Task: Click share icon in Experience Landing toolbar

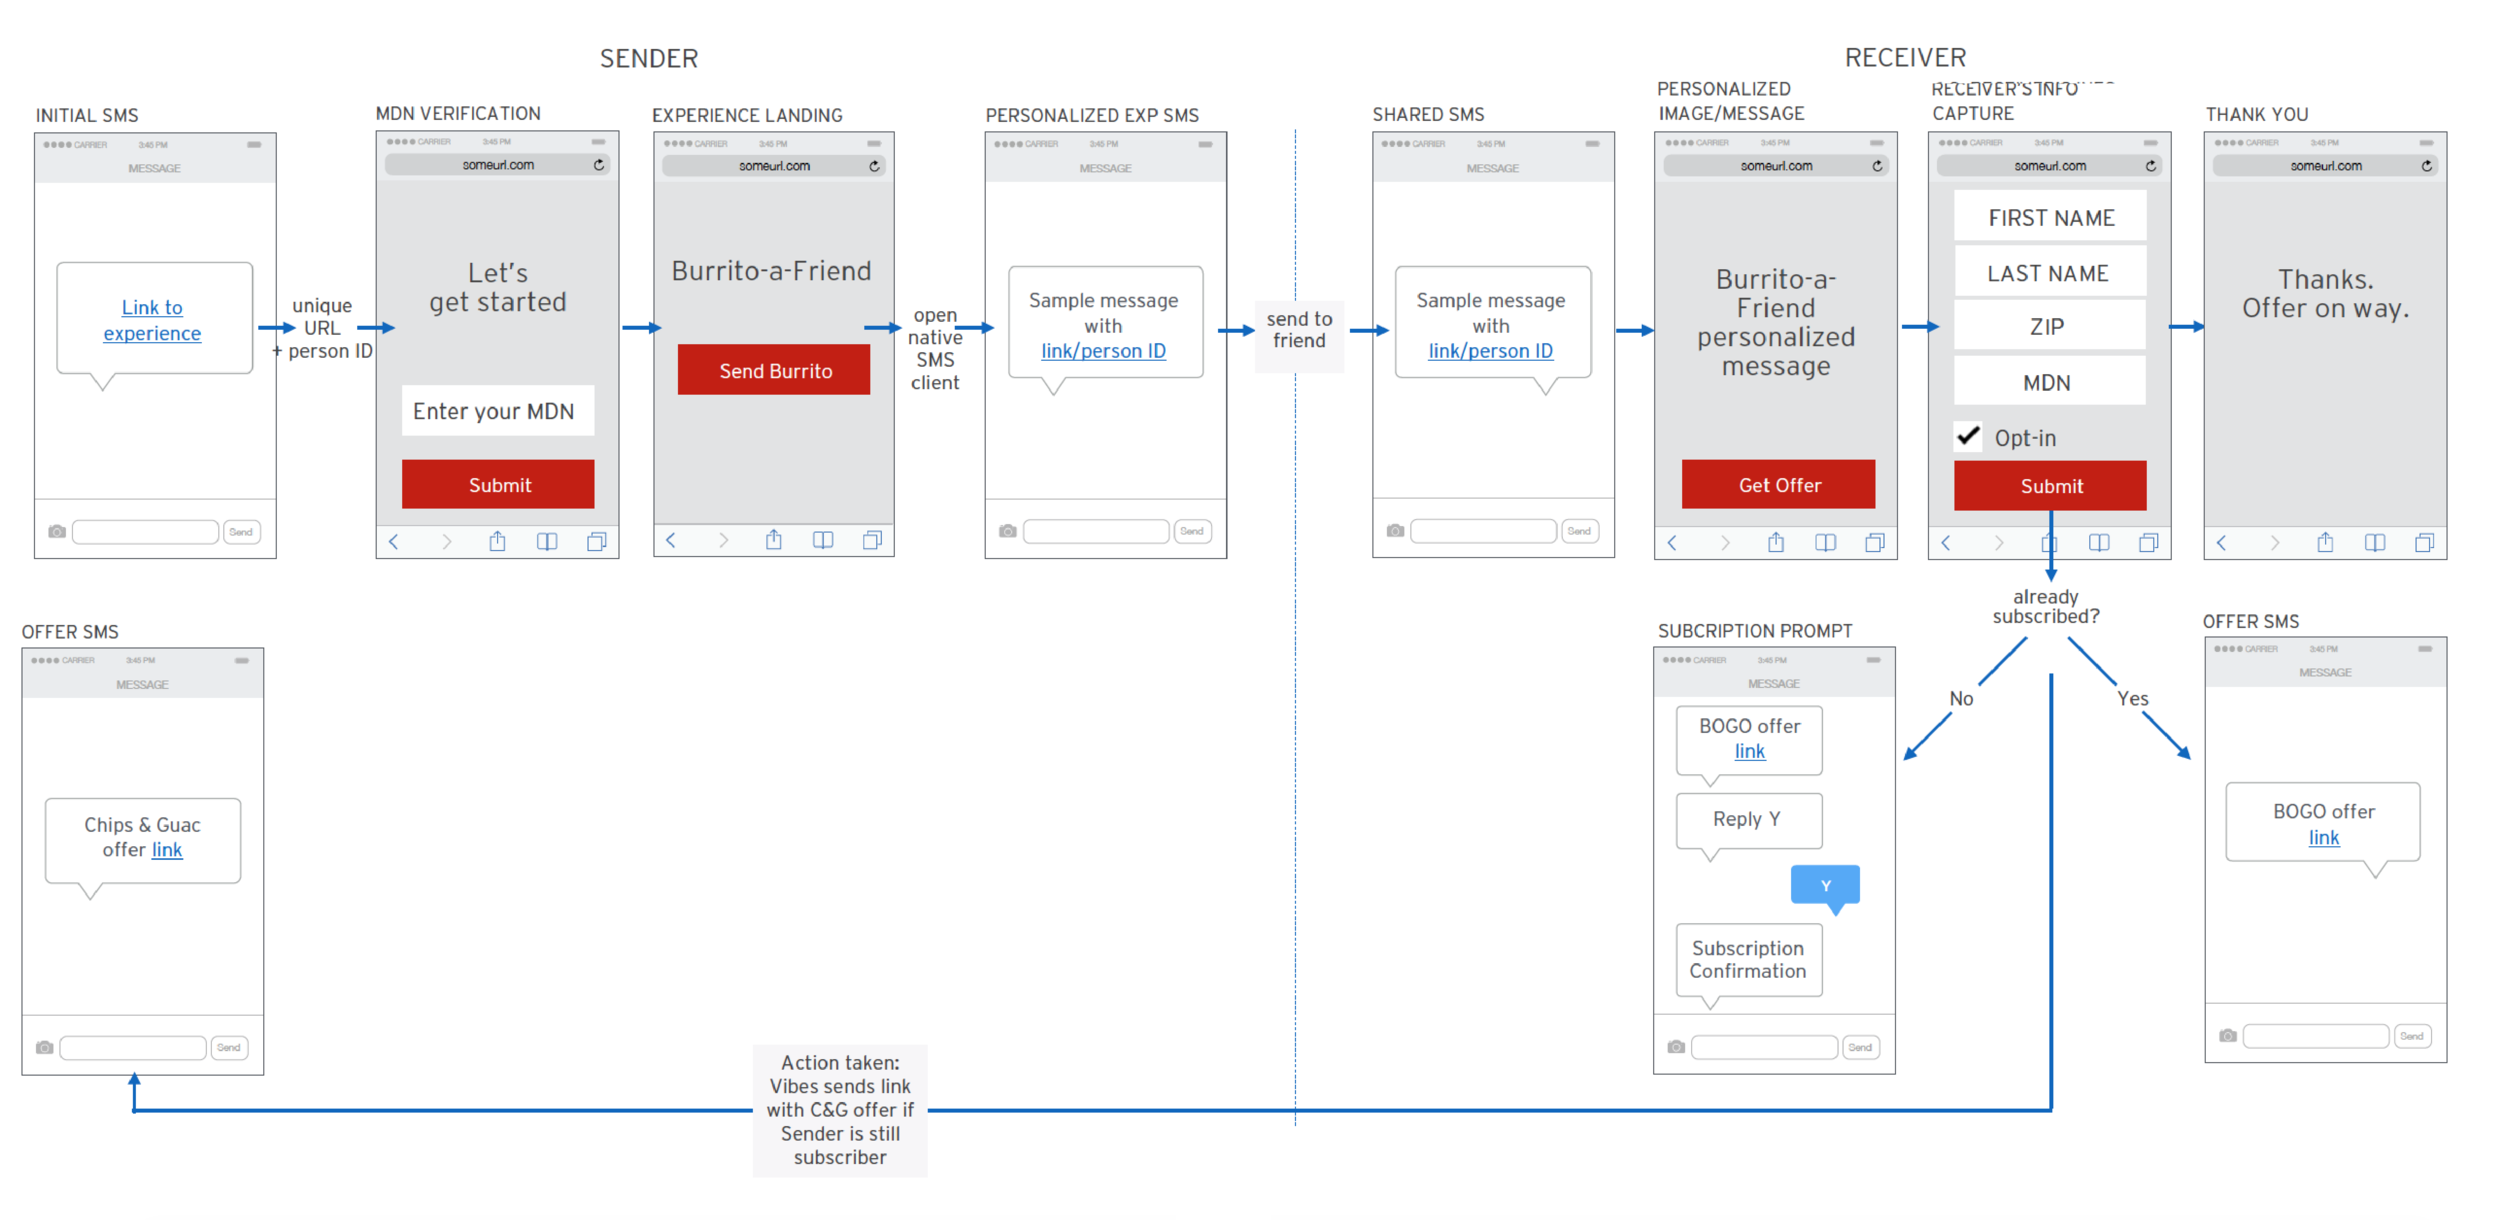Action: tap(774, 541)
